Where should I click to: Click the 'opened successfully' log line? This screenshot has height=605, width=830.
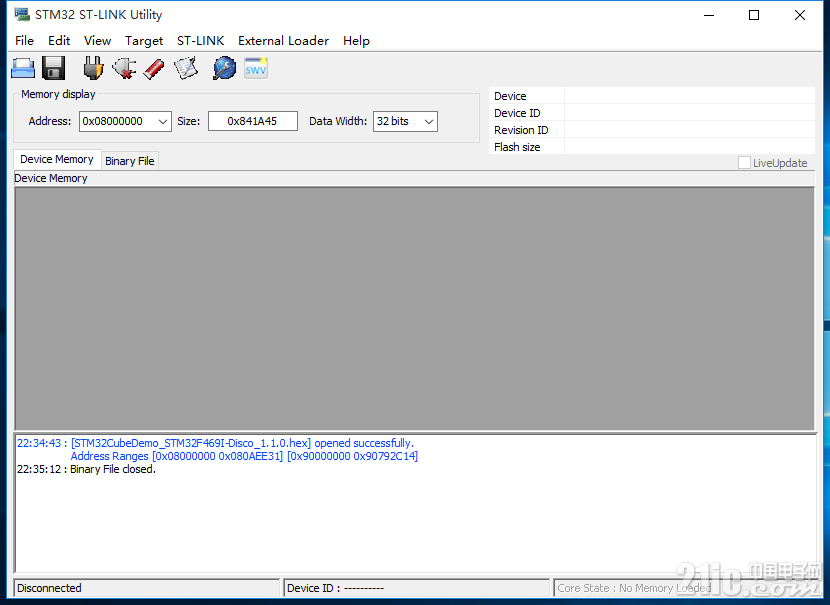[215, 443]
